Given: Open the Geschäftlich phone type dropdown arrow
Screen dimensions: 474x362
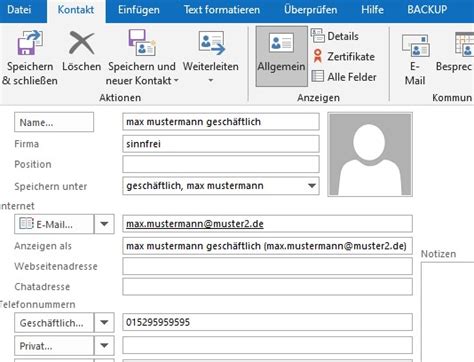Looking at the screenshot, I should tap(104, 322).
